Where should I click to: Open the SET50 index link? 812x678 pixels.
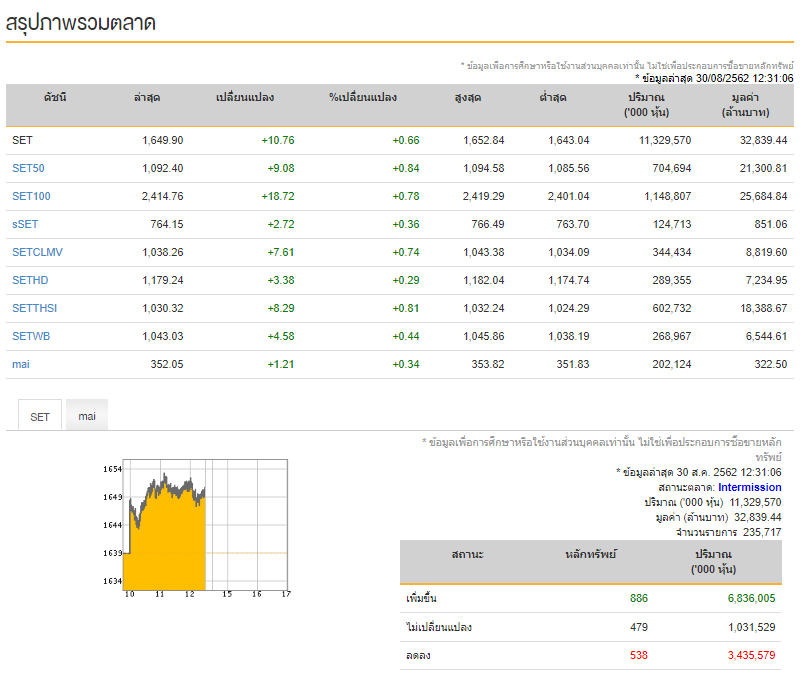(x=28, y=168)
